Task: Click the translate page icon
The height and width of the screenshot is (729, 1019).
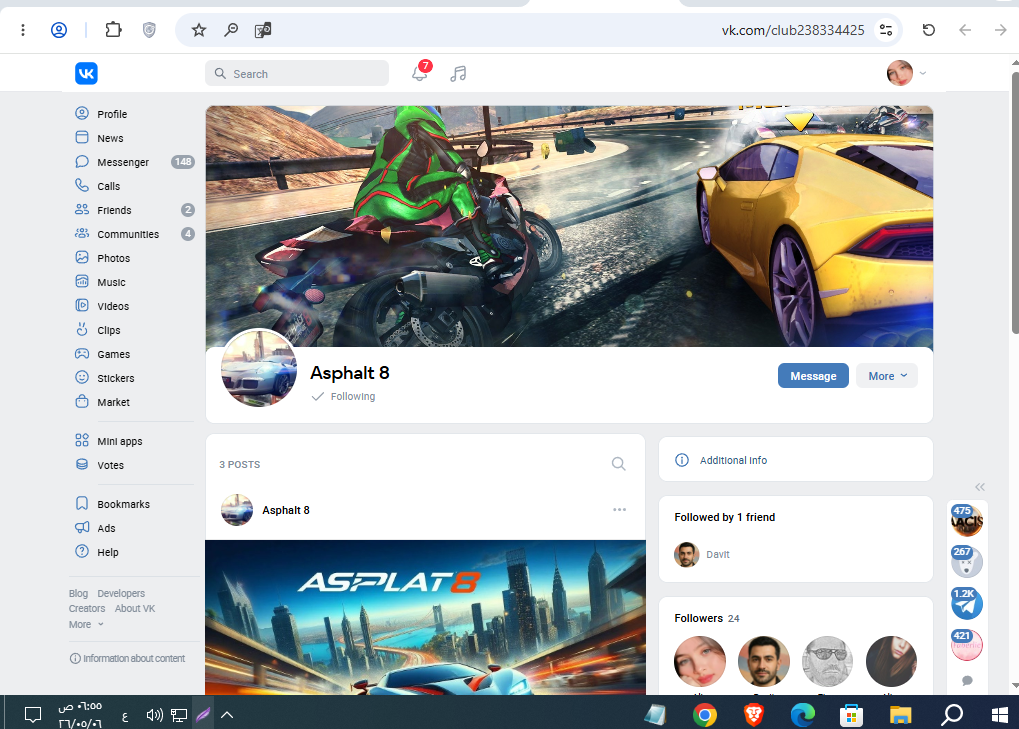Action: click(x=263, y=30)
